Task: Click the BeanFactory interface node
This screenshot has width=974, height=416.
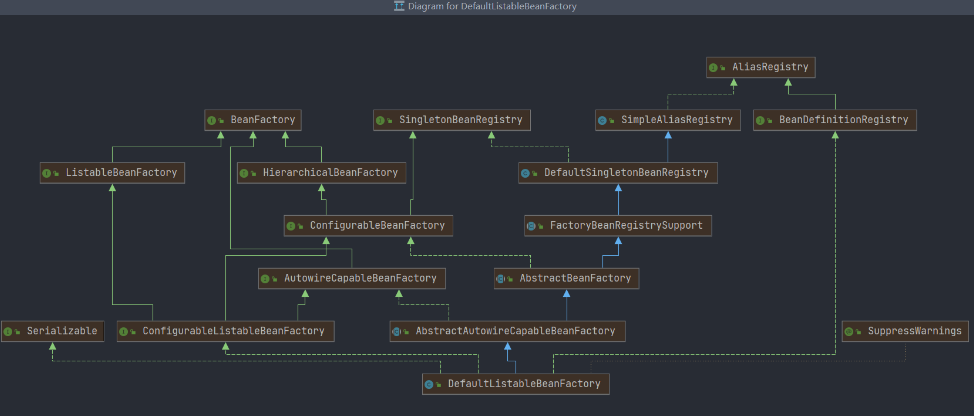Action: (x=253, y=120)
